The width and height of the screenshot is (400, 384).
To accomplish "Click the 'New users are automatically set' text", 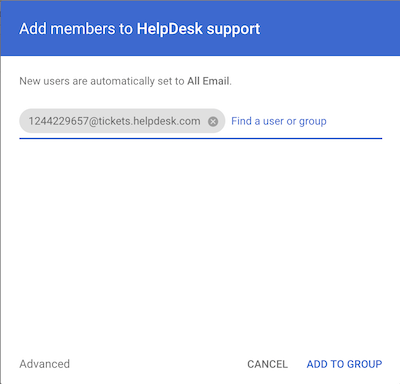I will click(125, 81).
